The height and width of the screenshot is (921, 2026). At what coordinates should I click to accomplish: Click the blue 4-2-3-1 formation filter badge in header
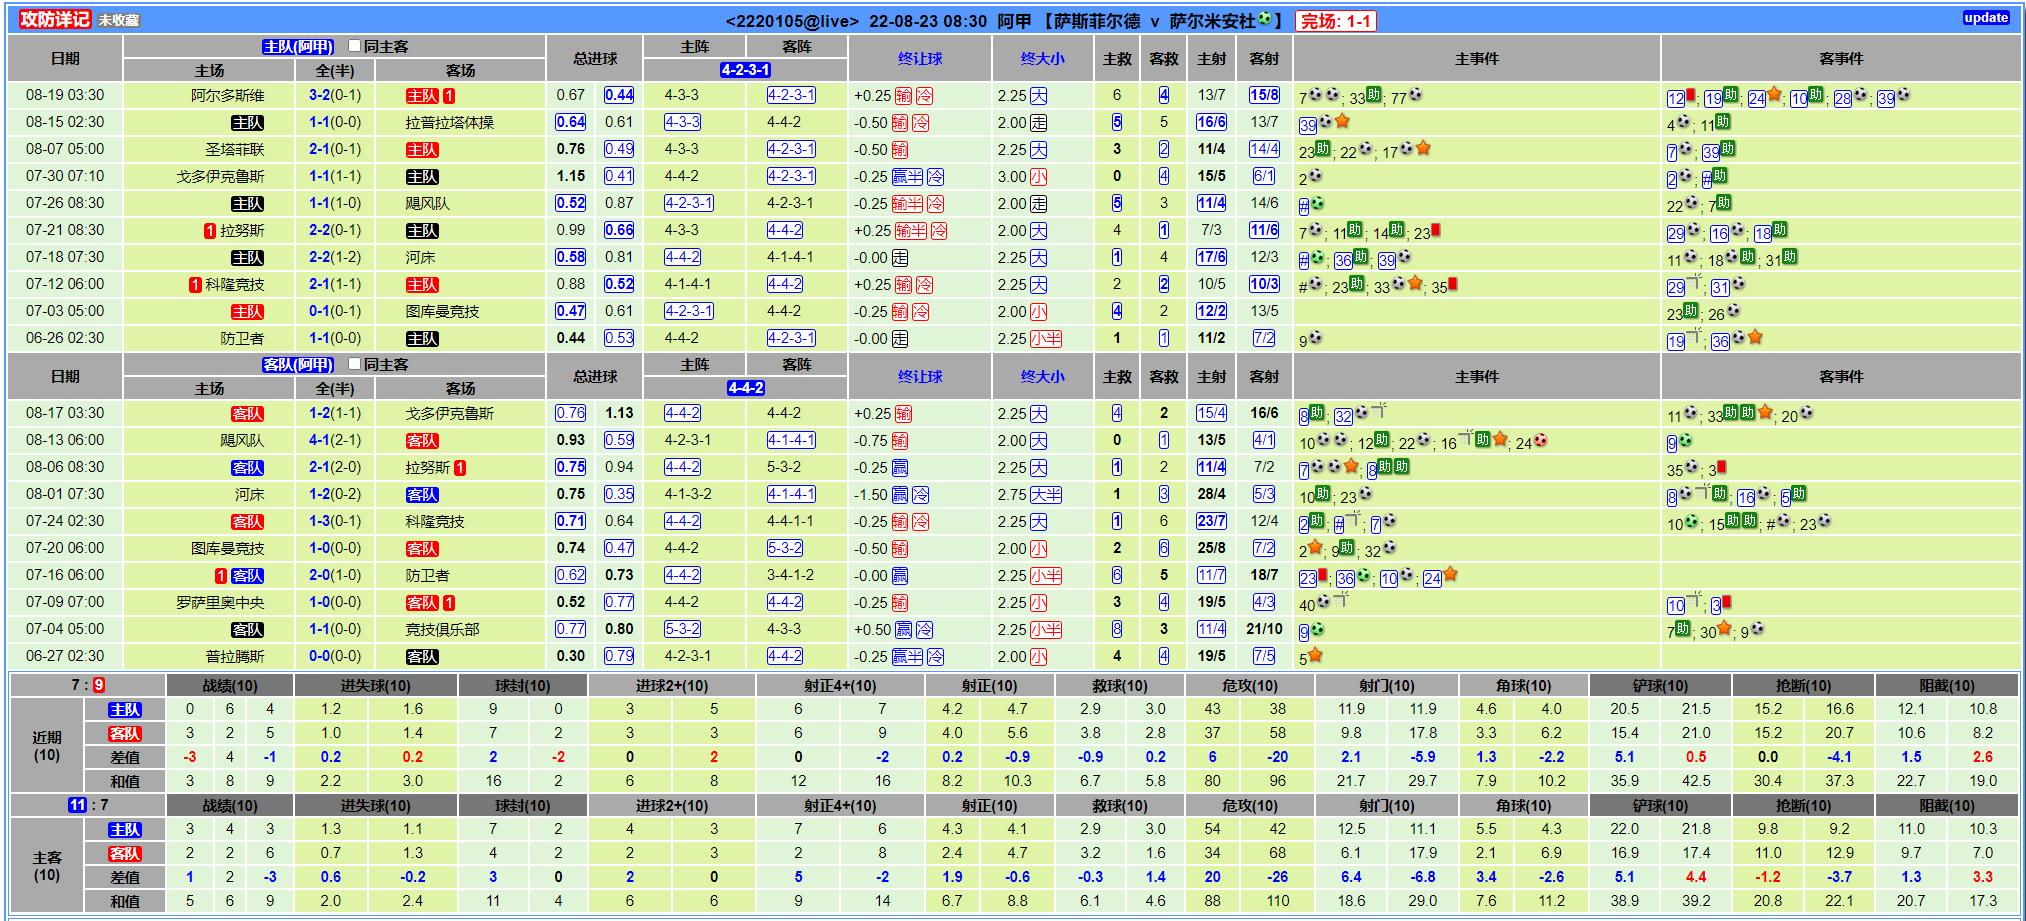click(745, 70)
